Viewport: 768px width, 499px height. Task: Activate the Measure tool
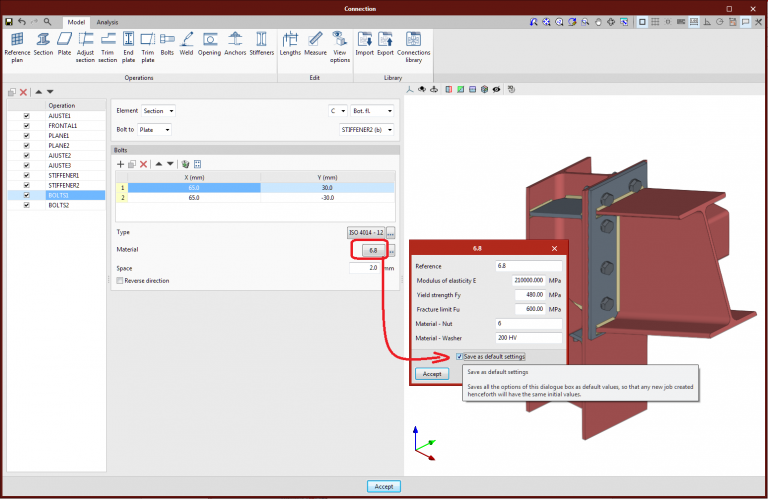[x=315, y=44]
